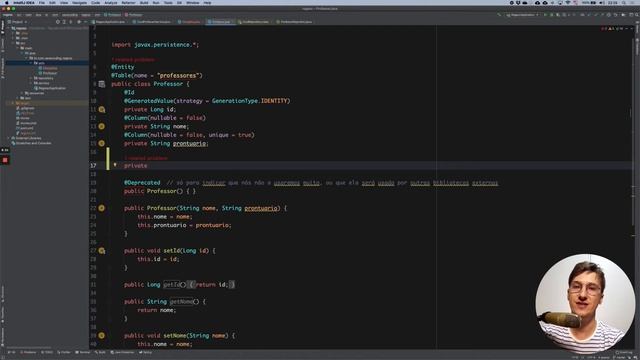Expand the service package in project tree

click(31, 83)
